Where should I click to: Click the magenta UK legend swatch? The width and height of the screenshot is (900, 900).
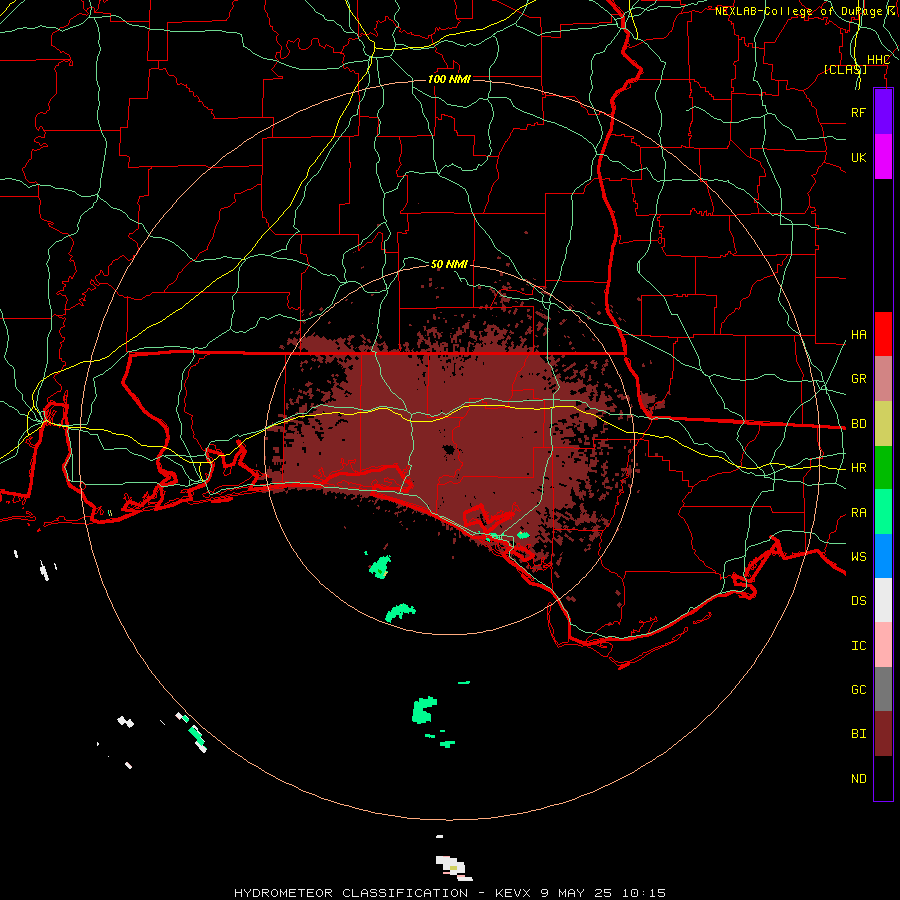[x=883, y=157]
